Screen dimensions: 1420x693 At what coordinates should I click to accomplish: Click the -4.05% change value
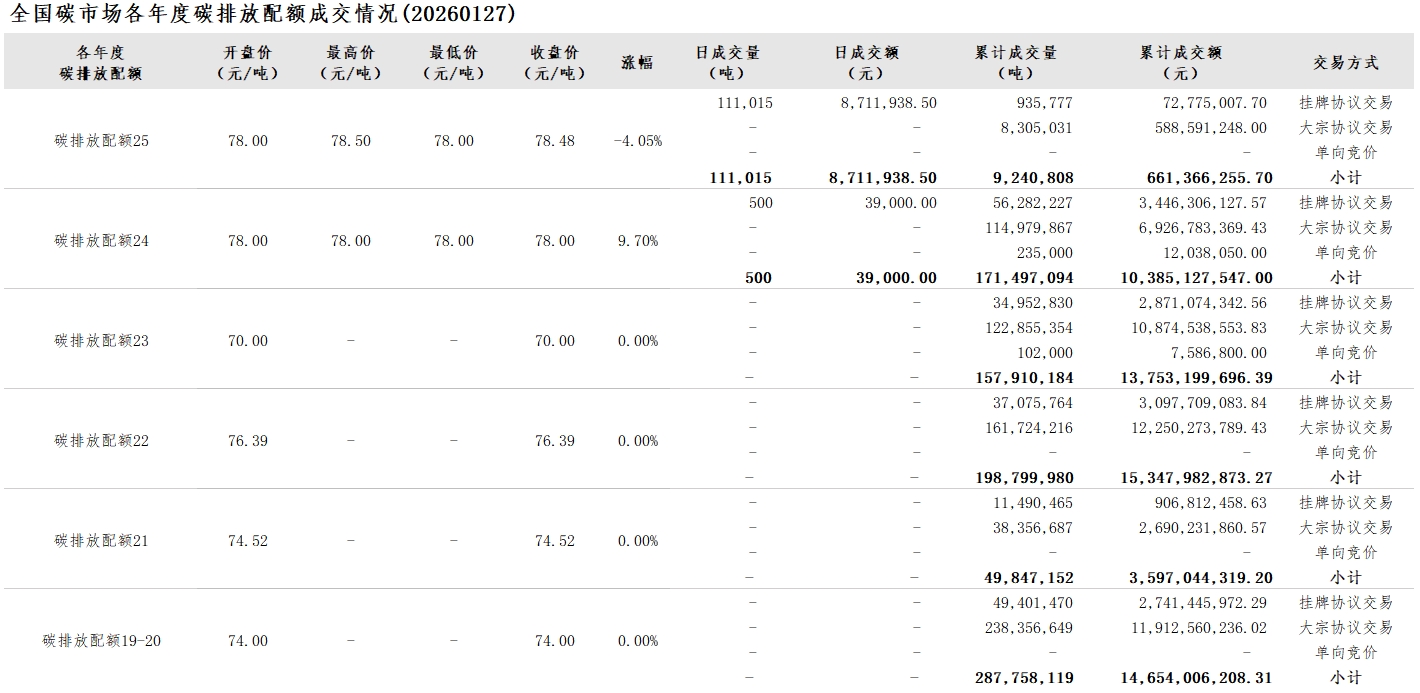[x=637, y=141]
